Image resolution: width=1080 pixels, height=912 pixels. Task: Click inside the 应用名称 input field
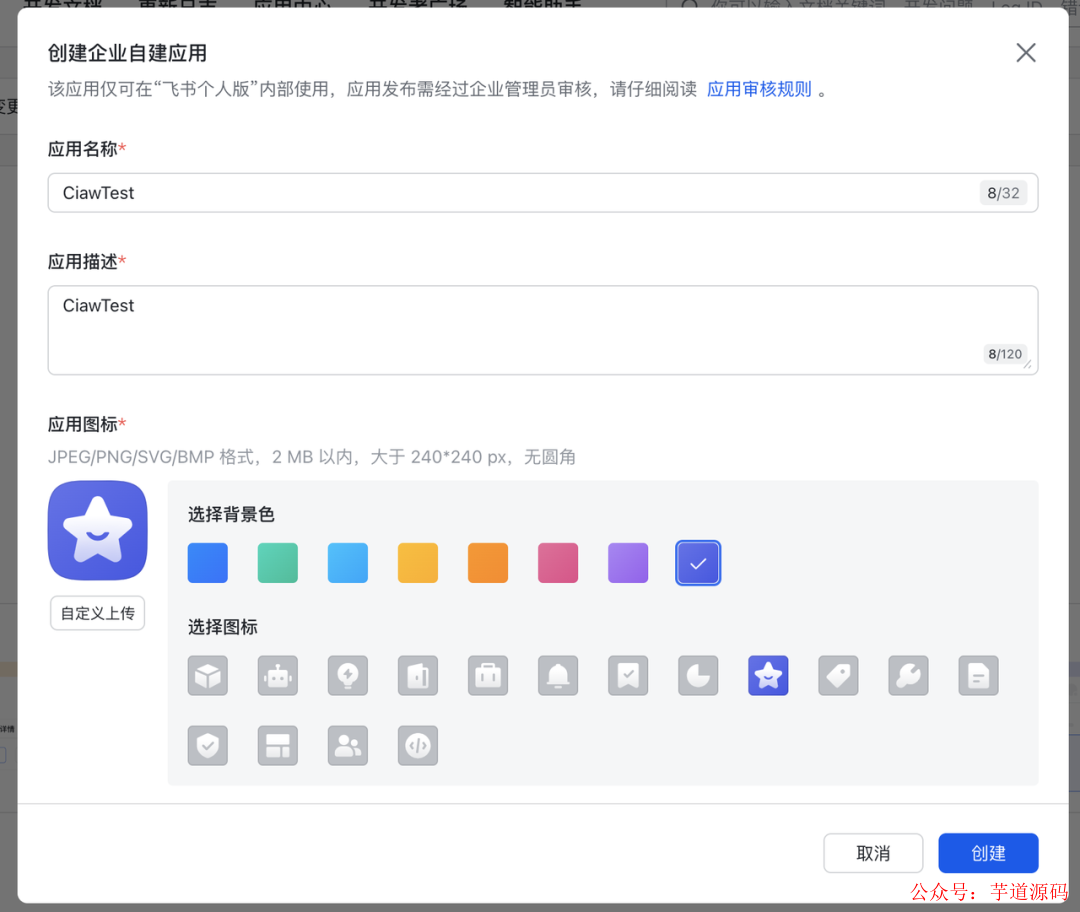540,192
